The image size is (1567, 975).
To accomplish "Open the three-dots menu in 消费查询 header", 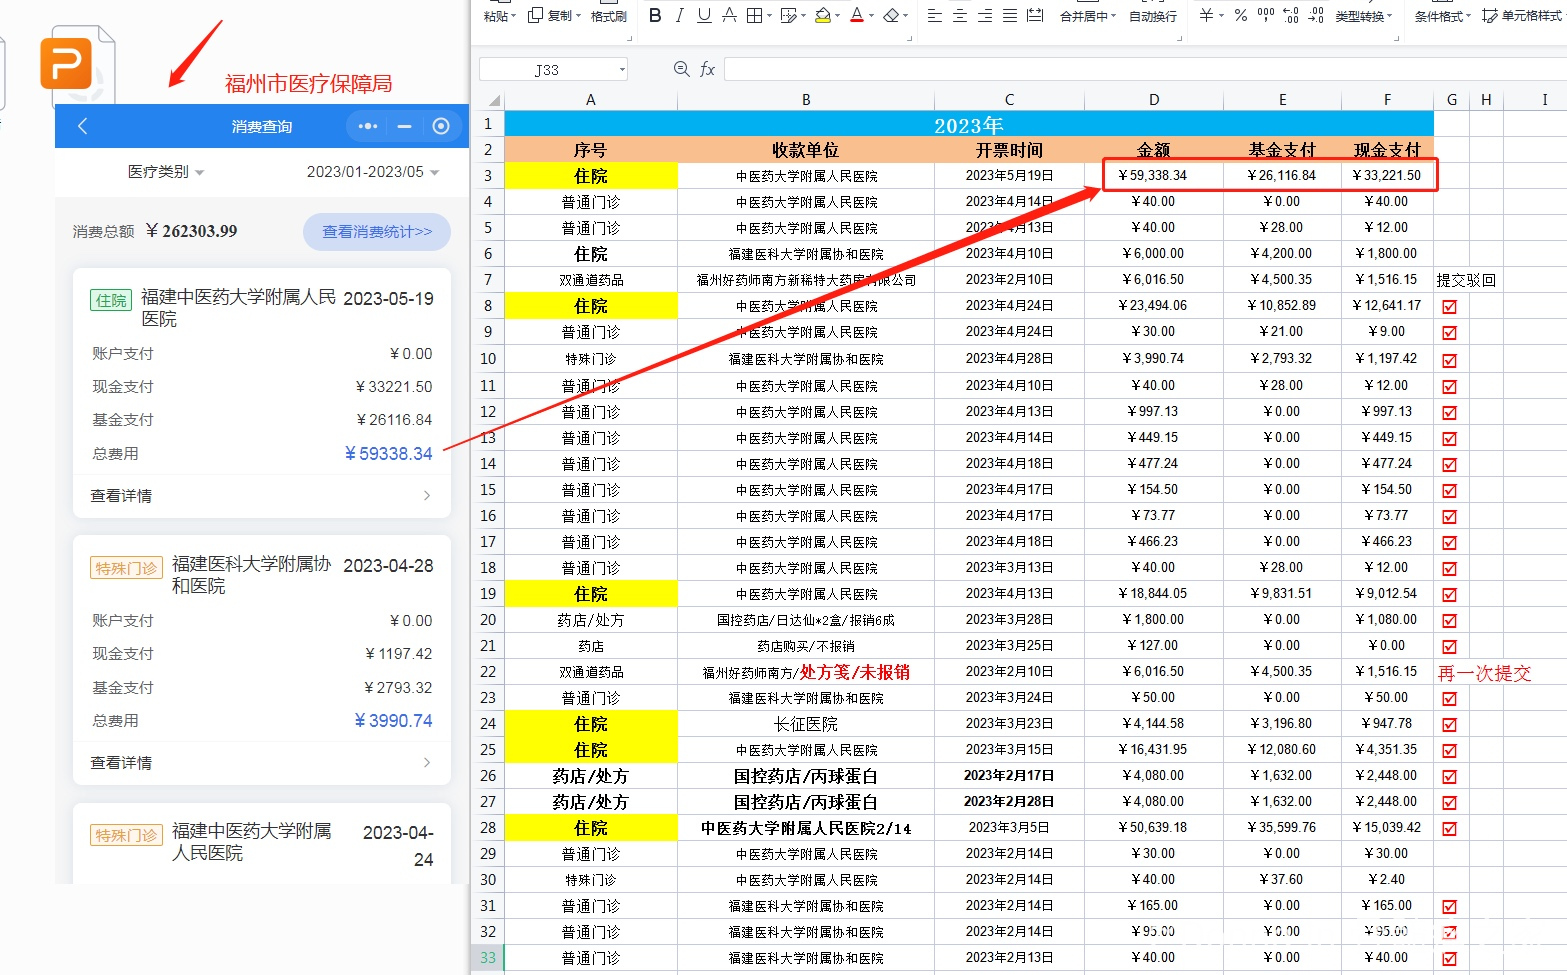I will pos(368,126).
